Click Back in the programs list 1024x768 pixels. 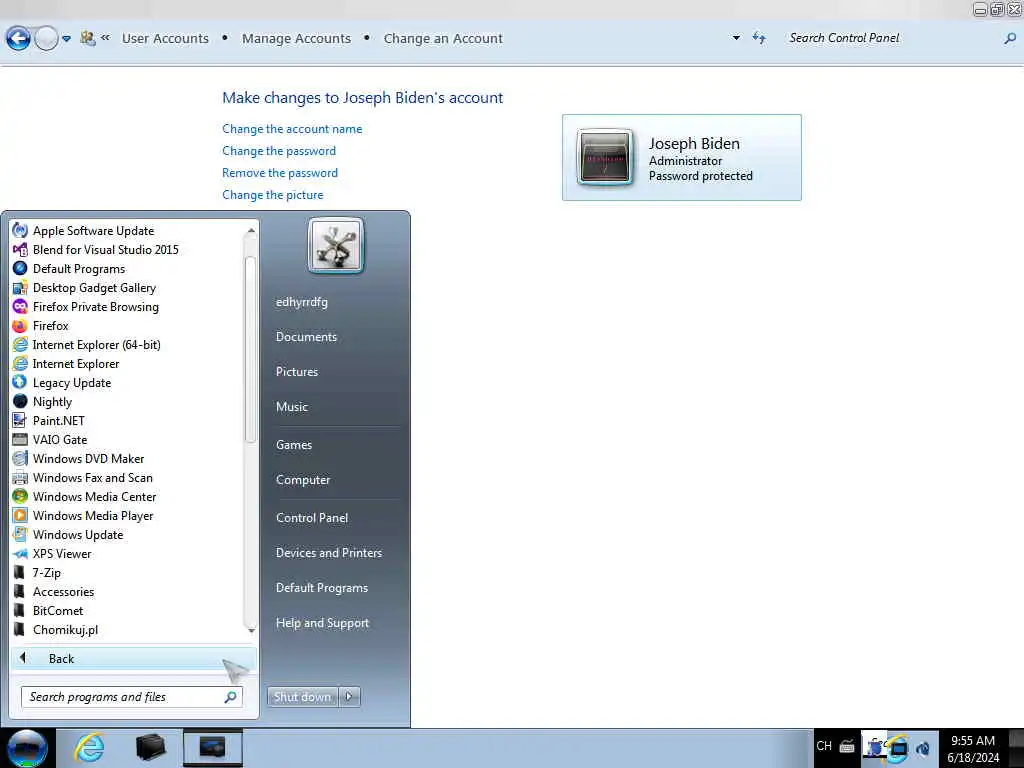click(x=133, y=659)
